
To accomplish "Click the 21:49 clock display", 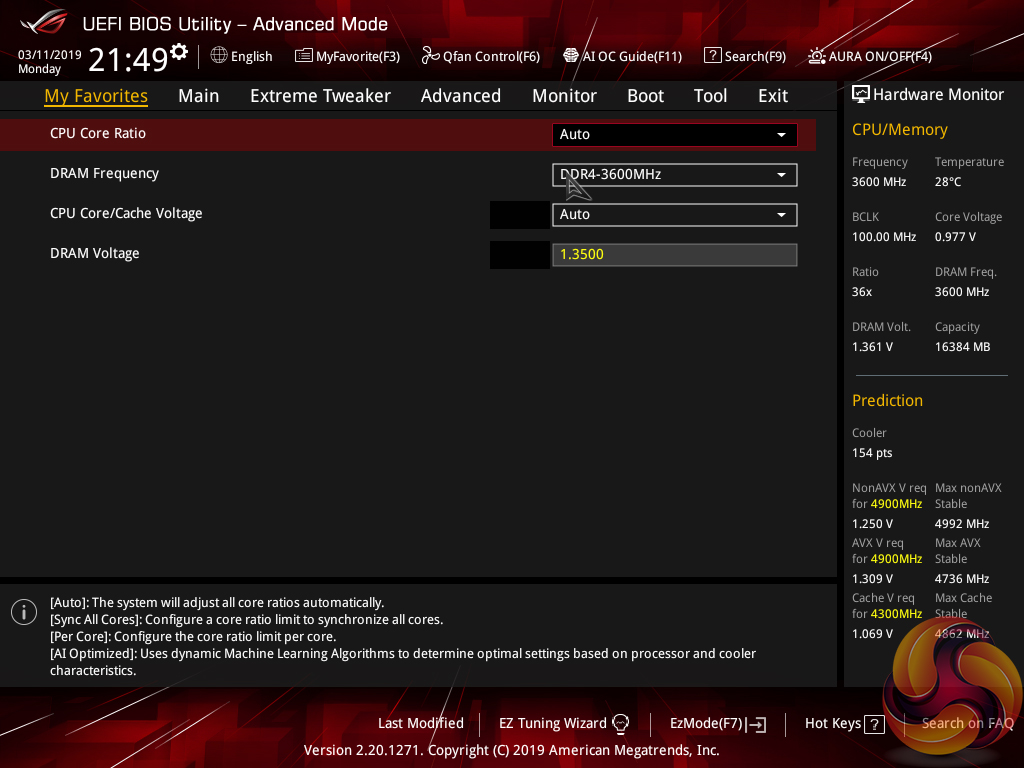I will point(128,59).
